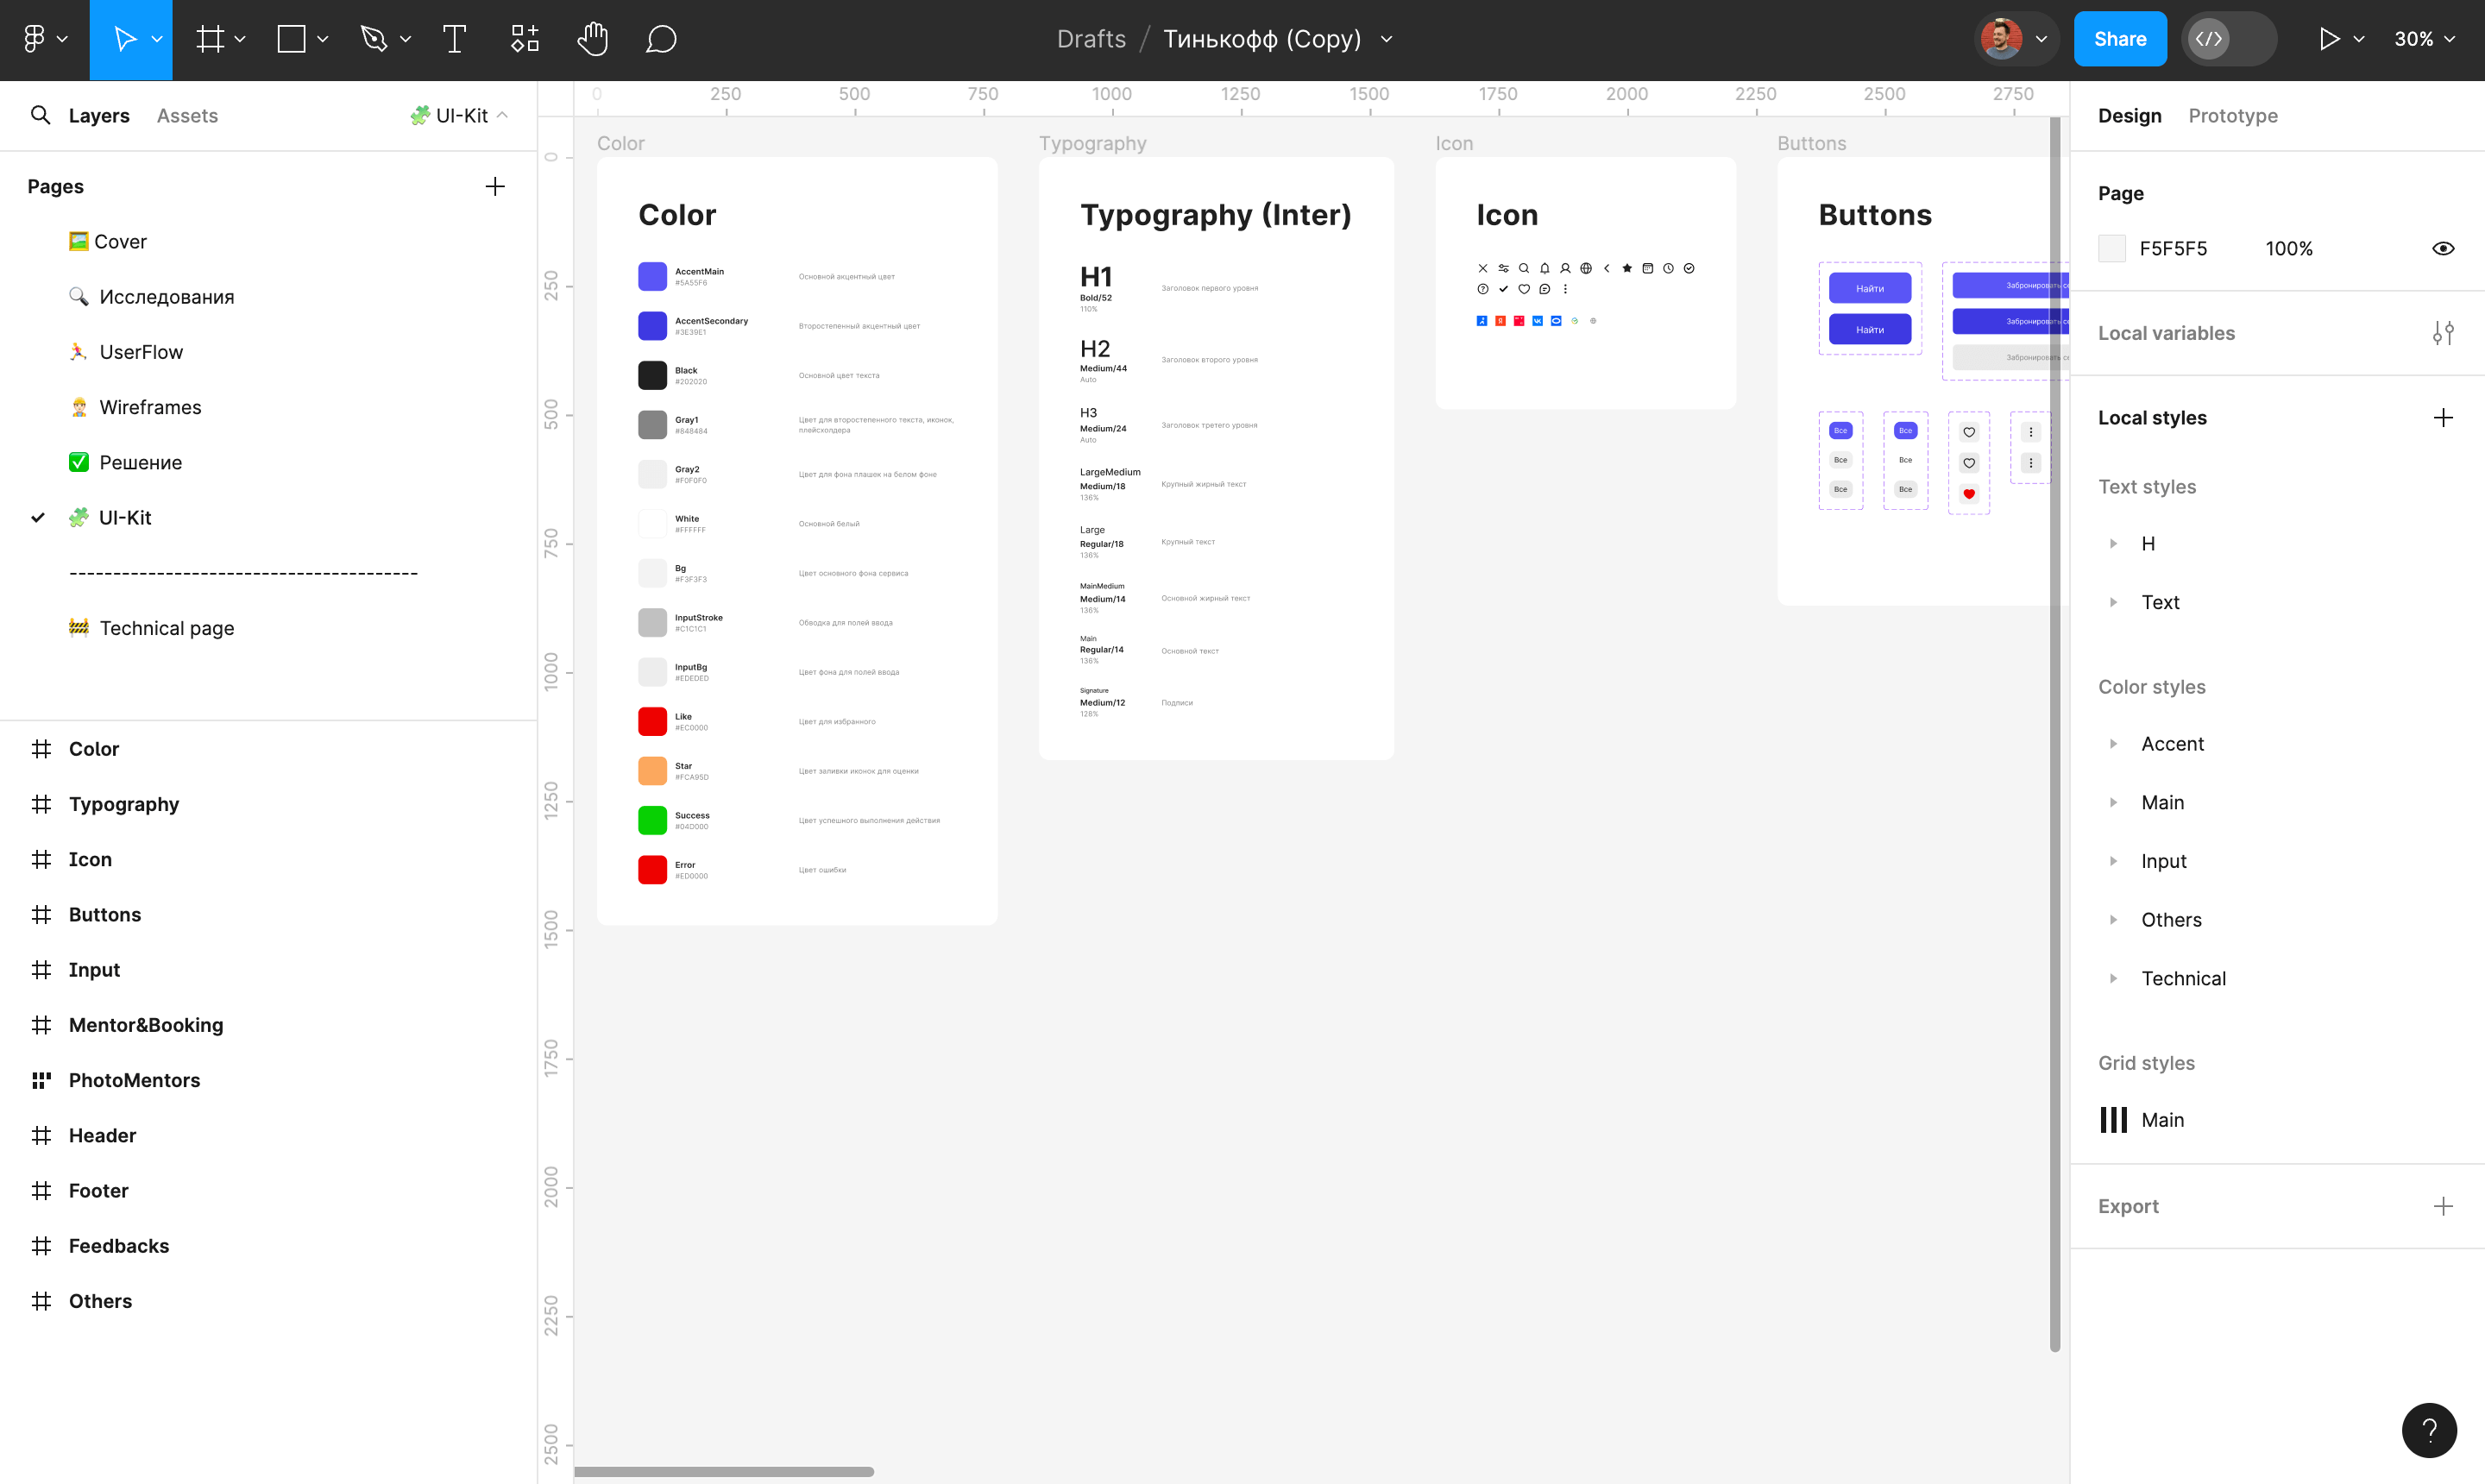Toggle page background visibility eye
Viewport: 2485px width, 1484px height.
click(2442, 249)
